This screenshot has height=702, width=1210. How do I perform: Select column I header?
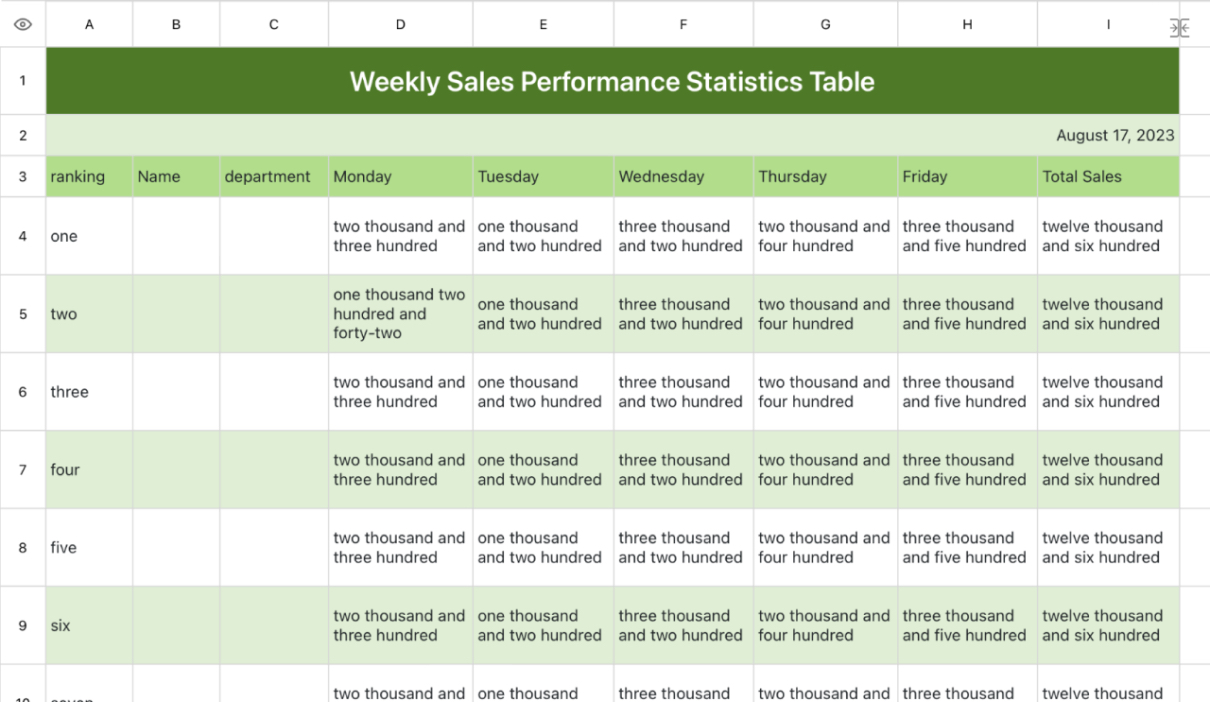(1108, 25)
